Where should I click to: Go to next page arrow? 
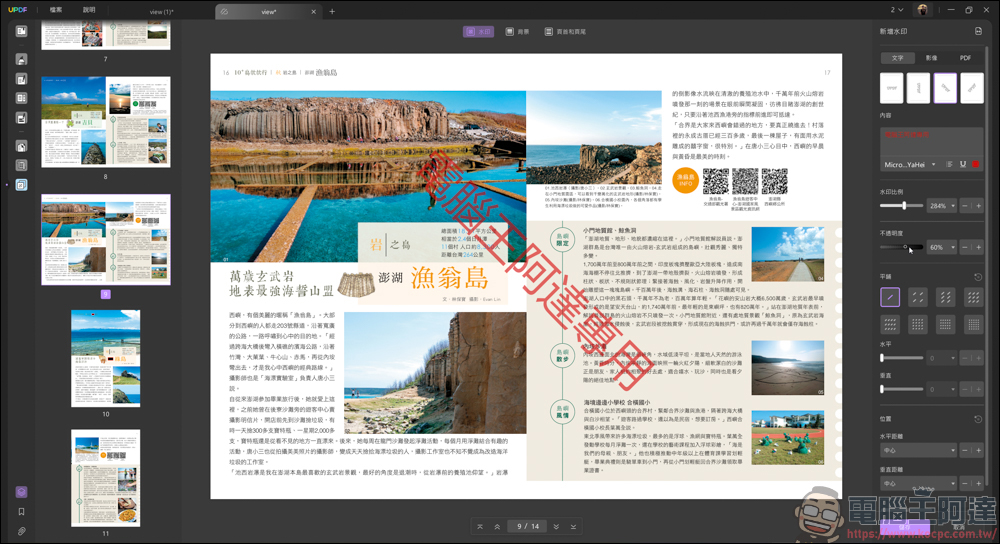coord(556,527)
